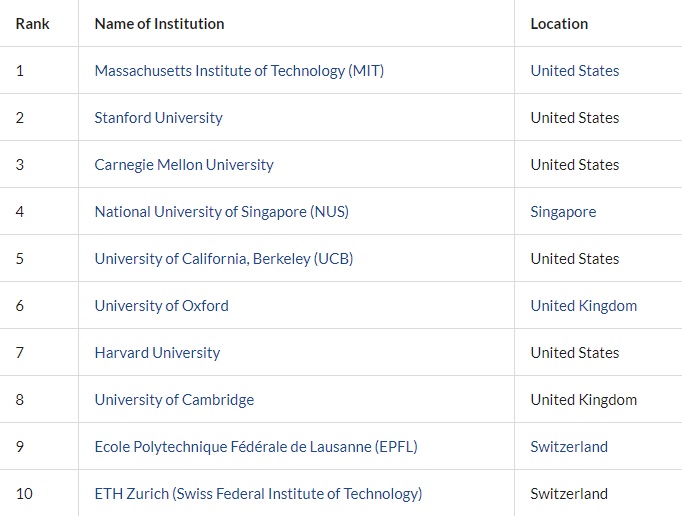The height and width of the screenshot is (516, 682).
Task: Click United Kingdom link in the Oxford row
Action: 583,306
